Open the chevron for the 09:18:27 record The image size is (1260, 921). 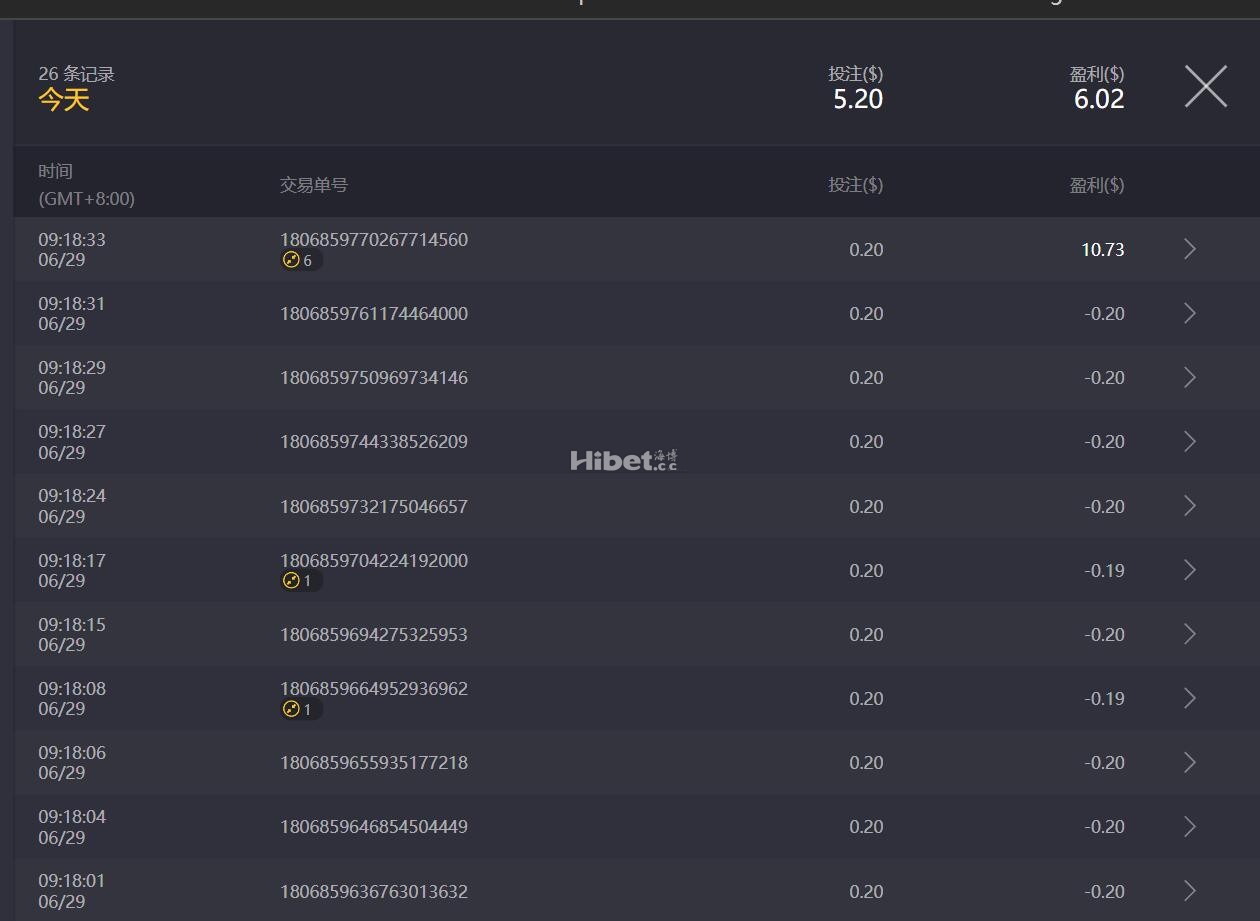point(1189,441)
